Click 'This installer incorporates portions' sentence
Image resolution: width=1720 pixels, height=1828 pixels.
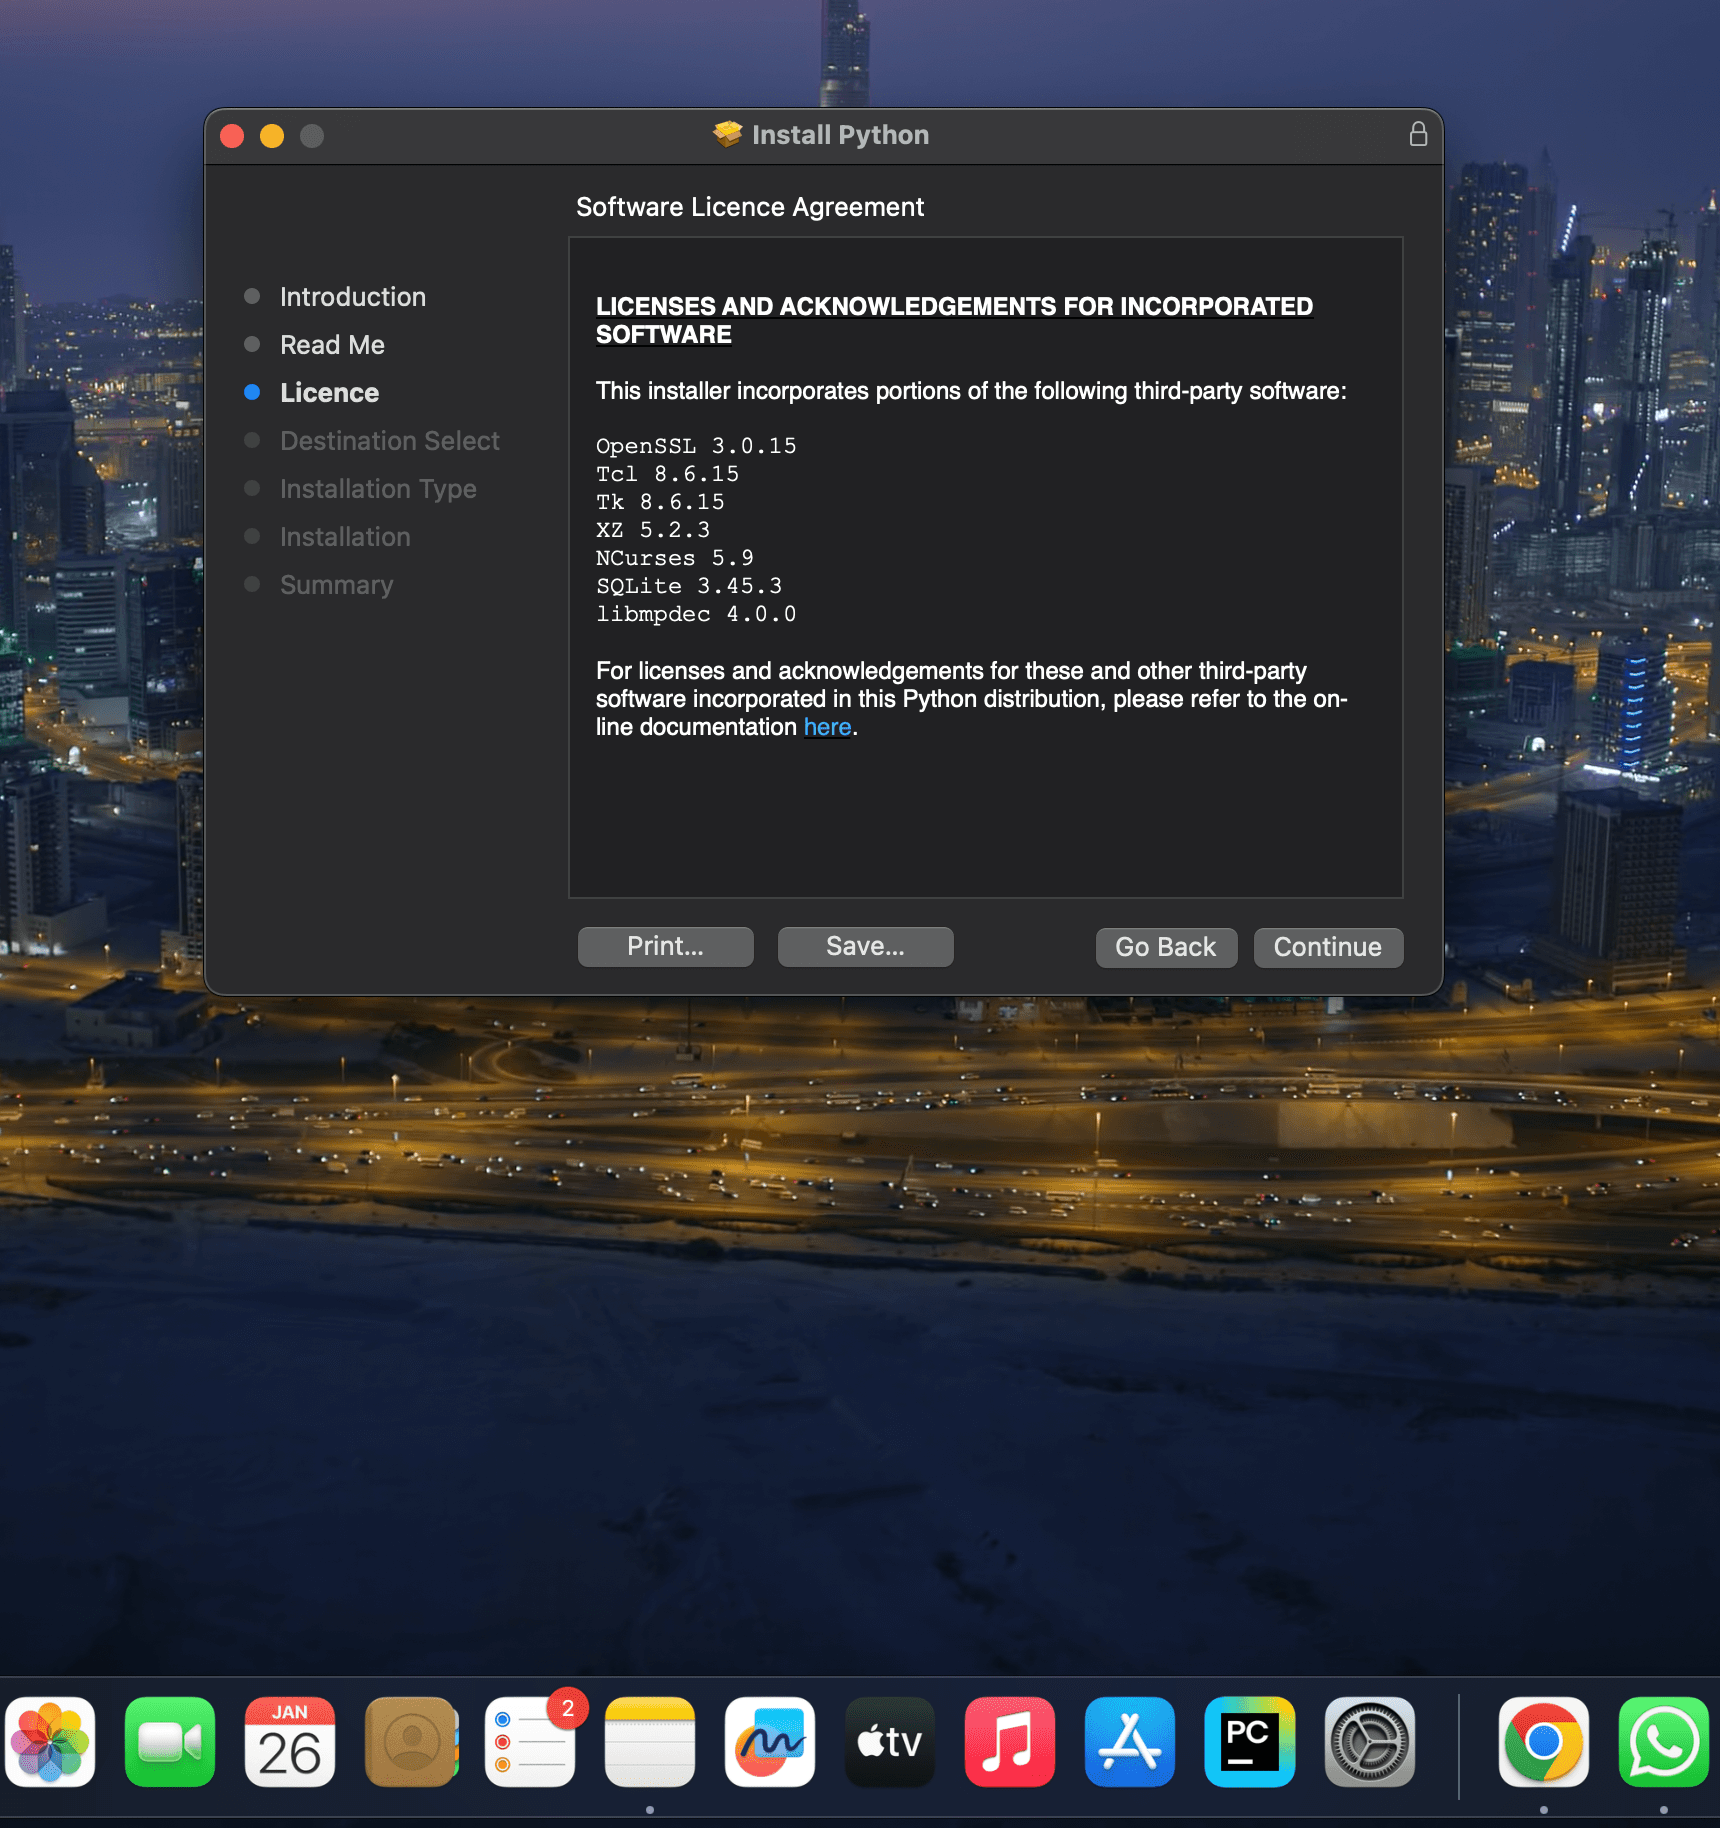pos(971,391)
